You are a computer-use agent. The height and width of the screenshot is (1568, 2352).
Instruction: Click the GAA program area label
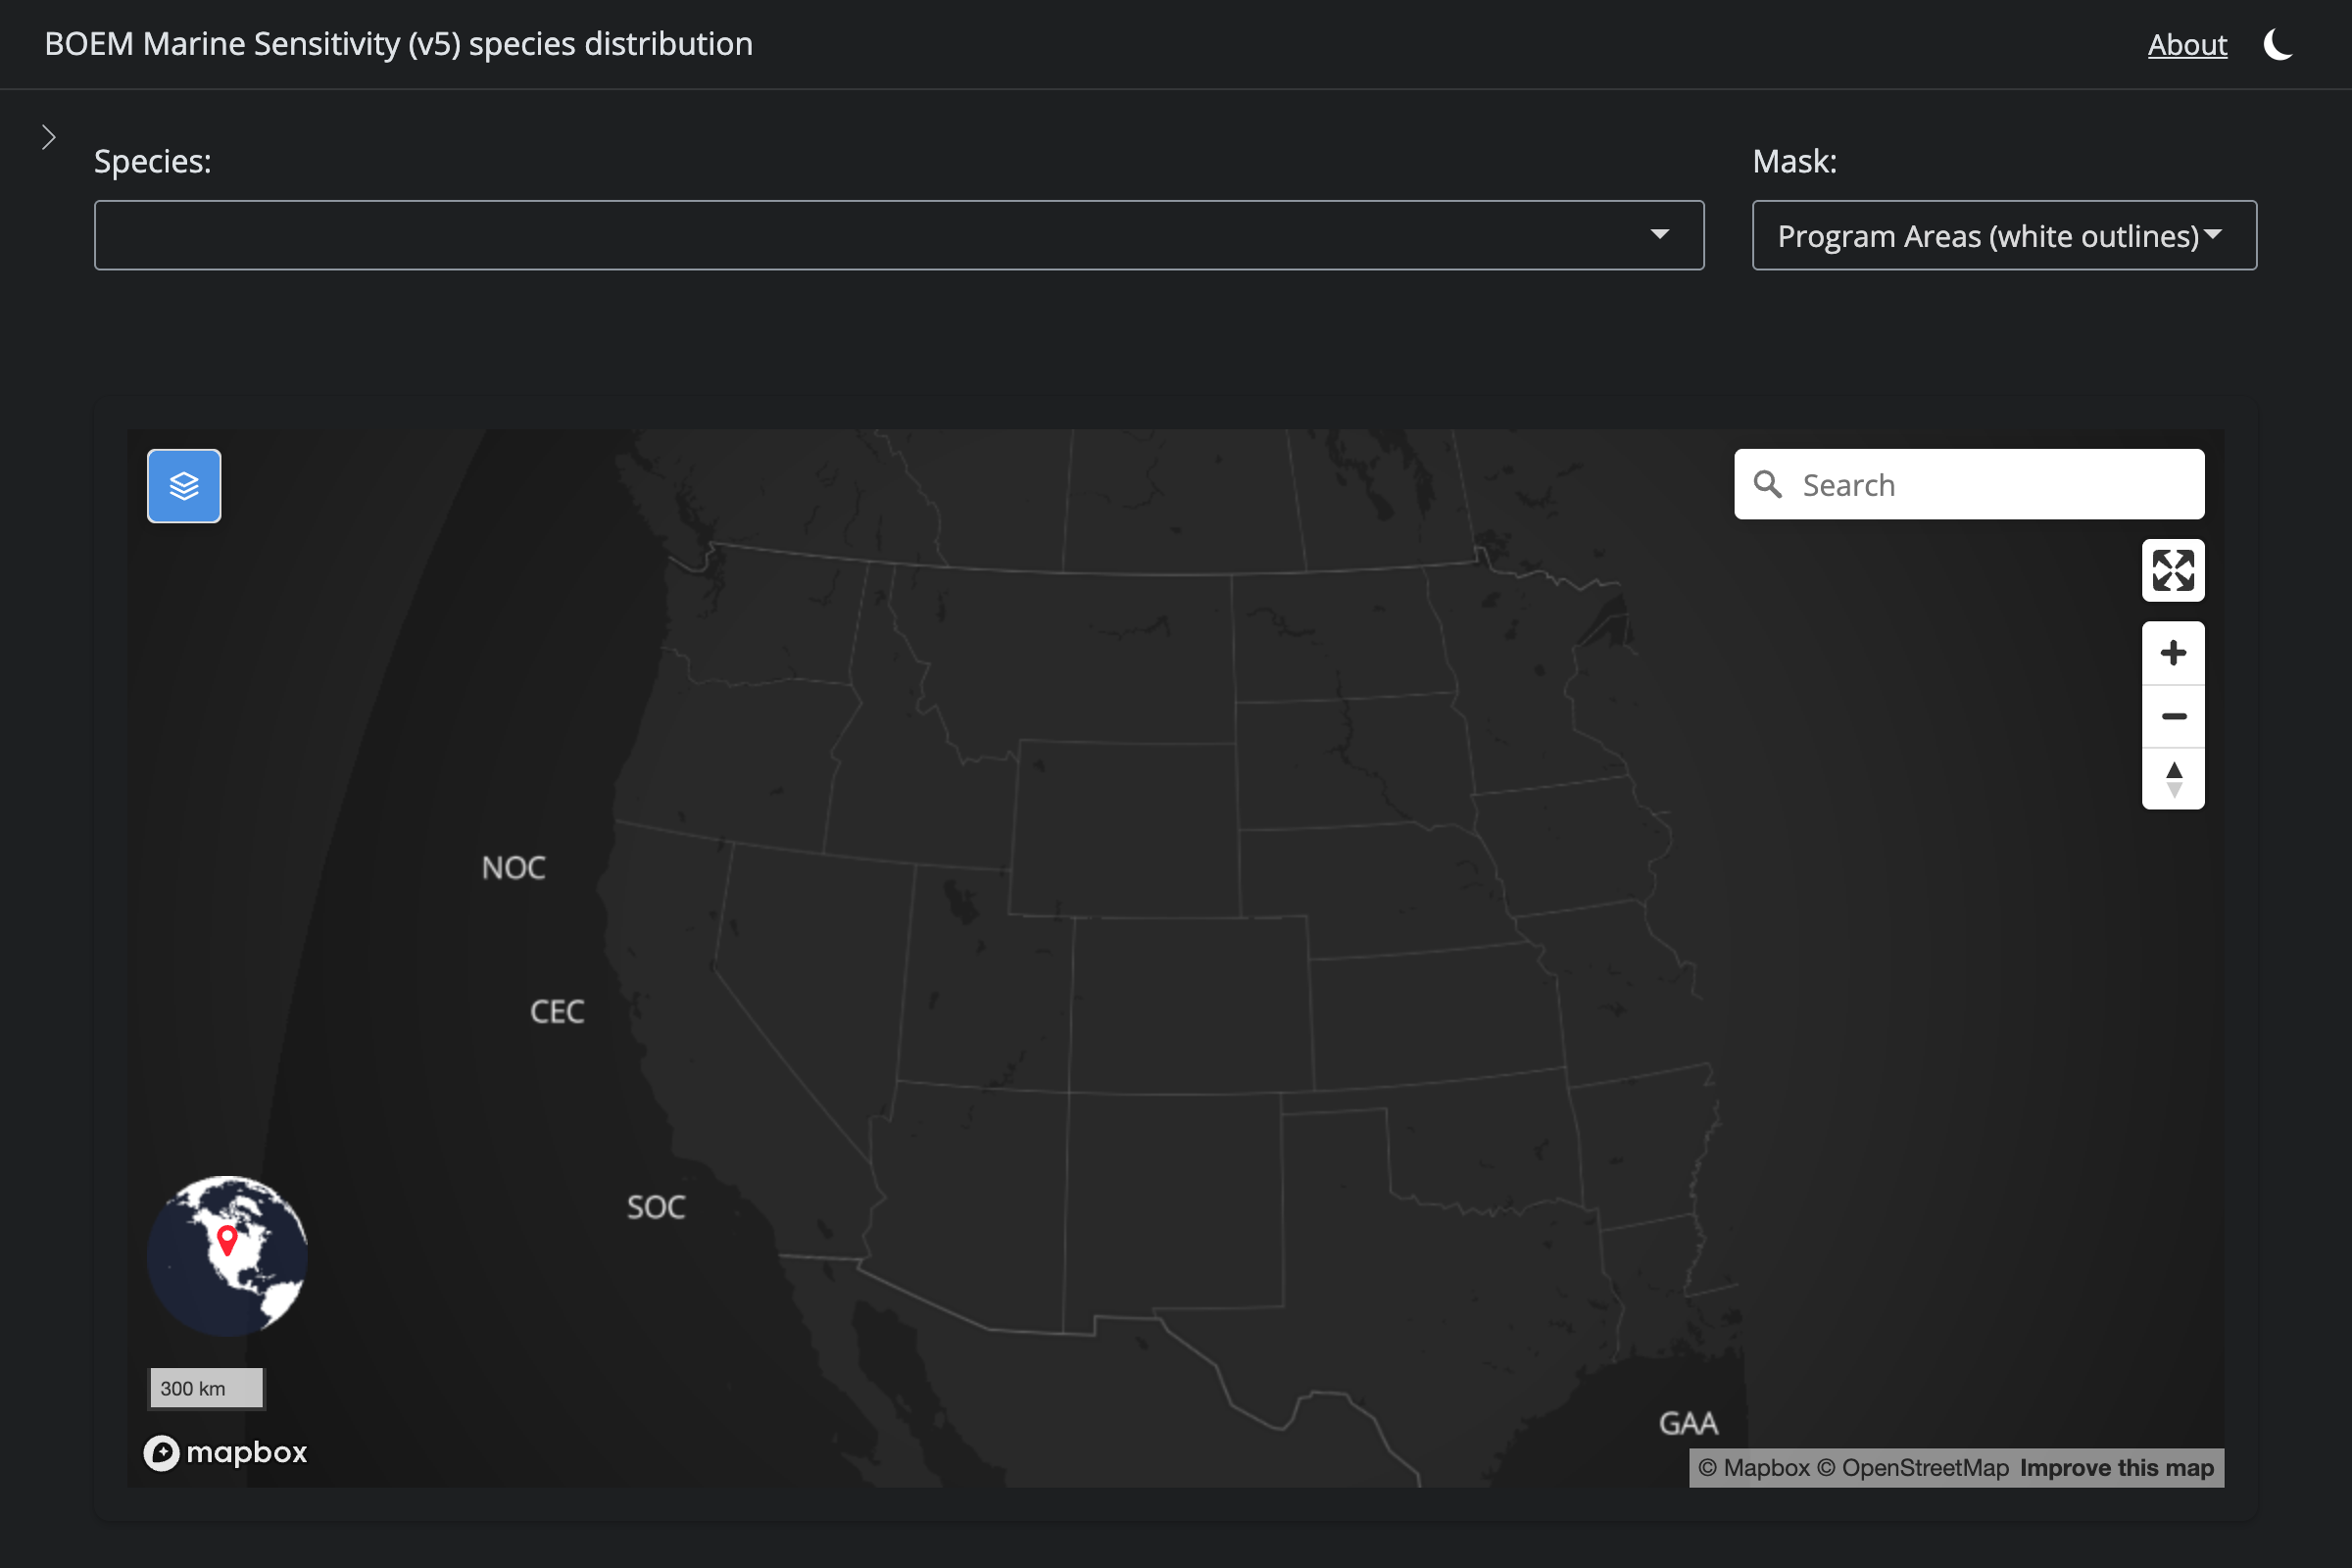pos(1688,1423)
